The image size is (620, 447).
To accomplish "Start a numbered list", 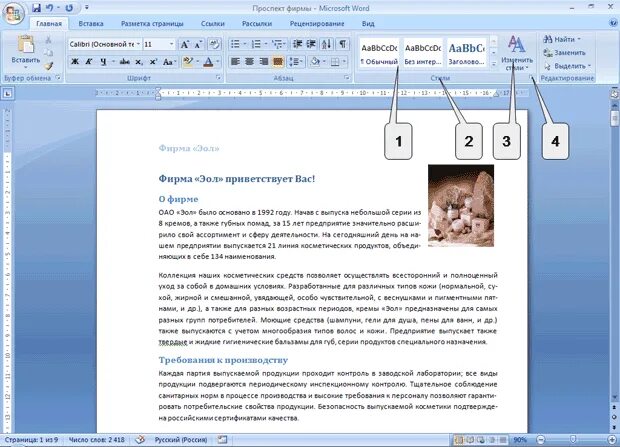I will click(256, 44).
